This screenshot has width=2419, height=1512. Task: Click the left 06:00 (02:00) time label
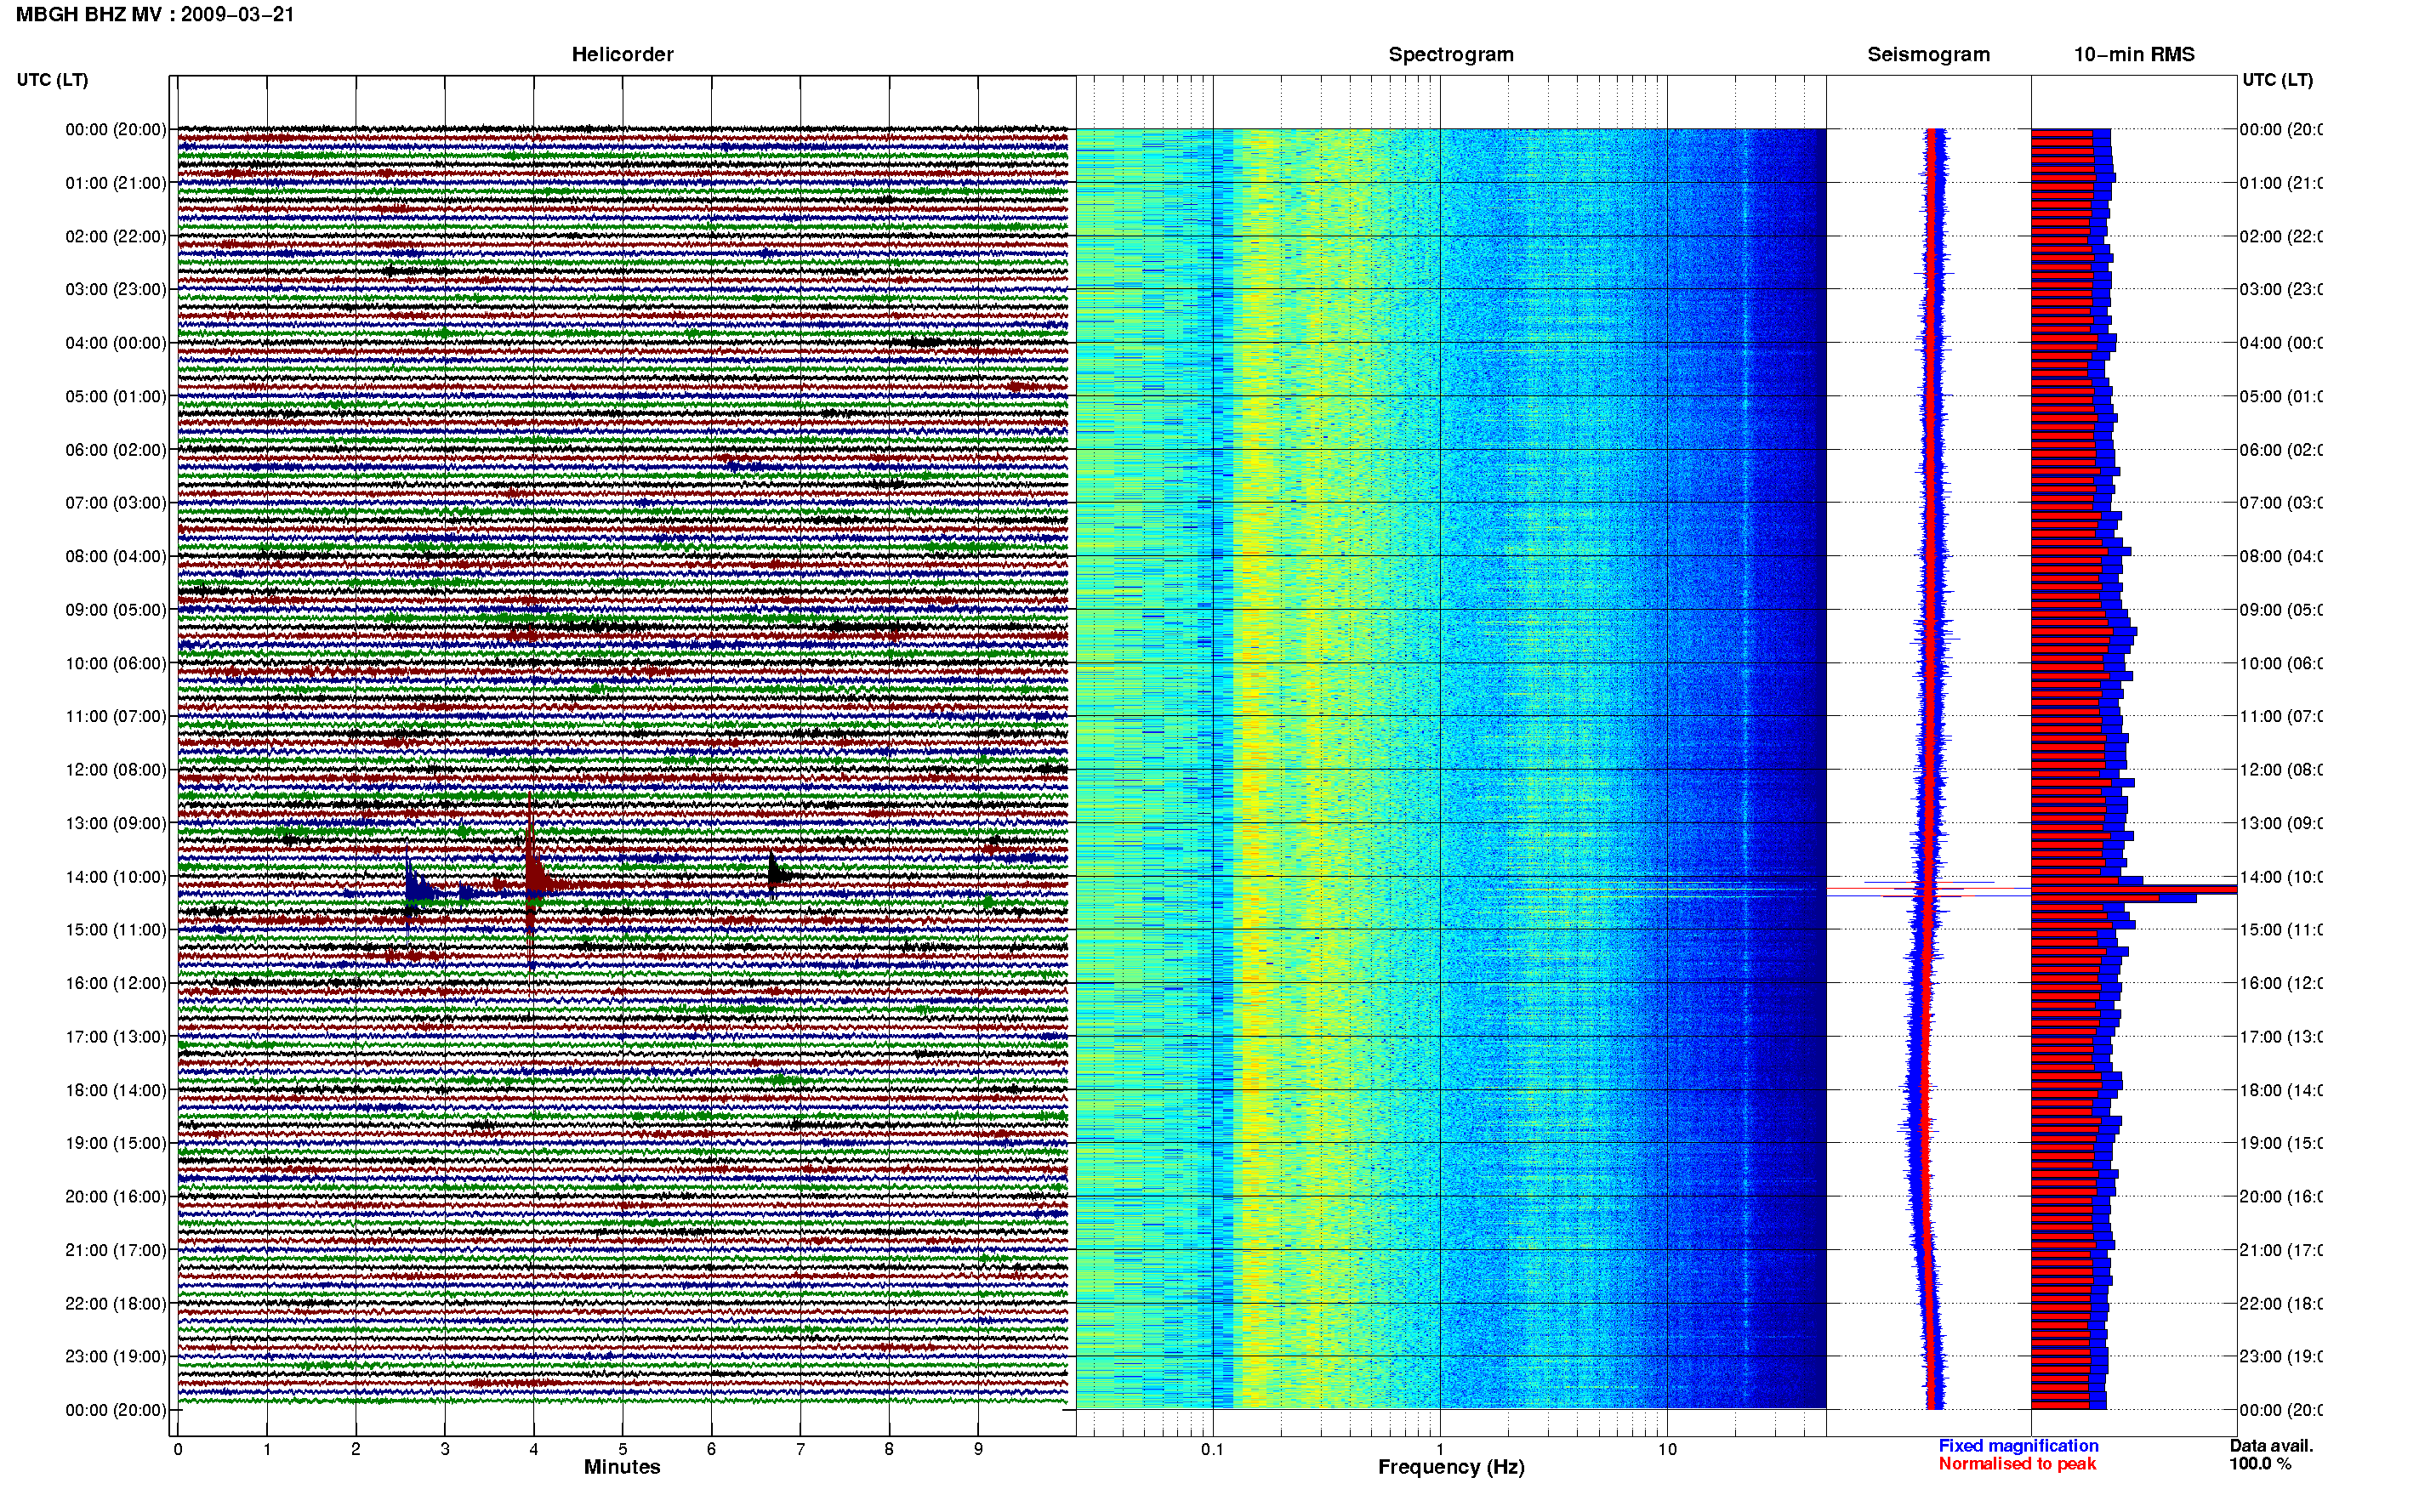(116, 450)
